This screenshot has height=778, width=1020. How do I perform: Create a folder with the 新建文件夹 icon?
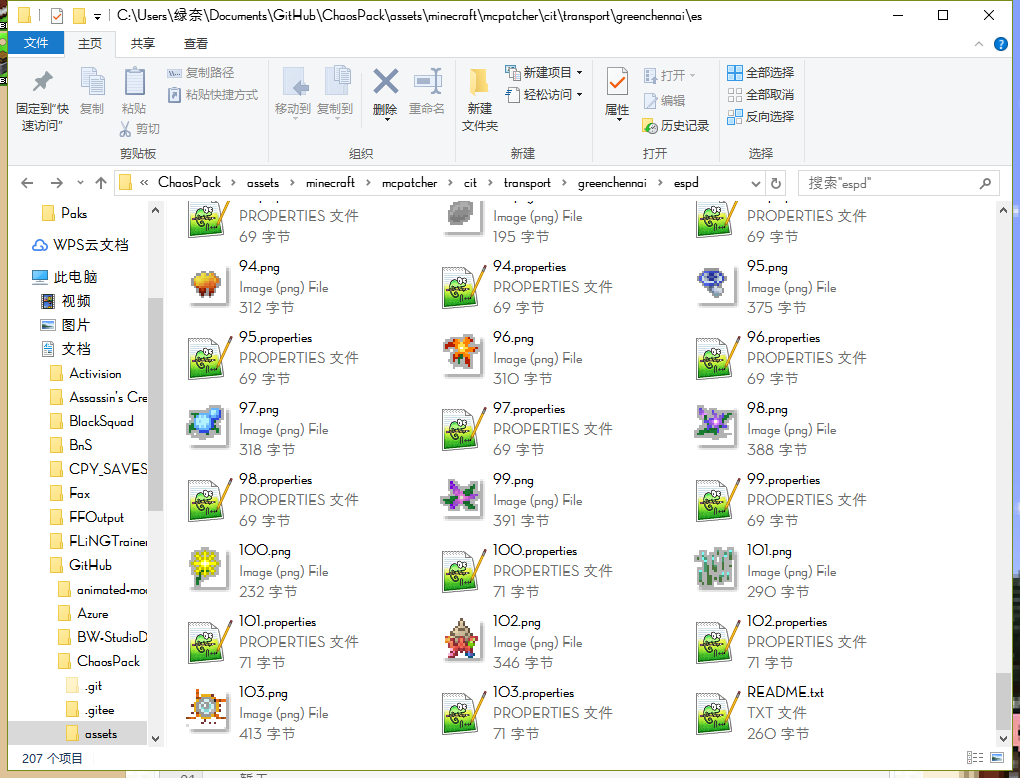pos(479,83)
